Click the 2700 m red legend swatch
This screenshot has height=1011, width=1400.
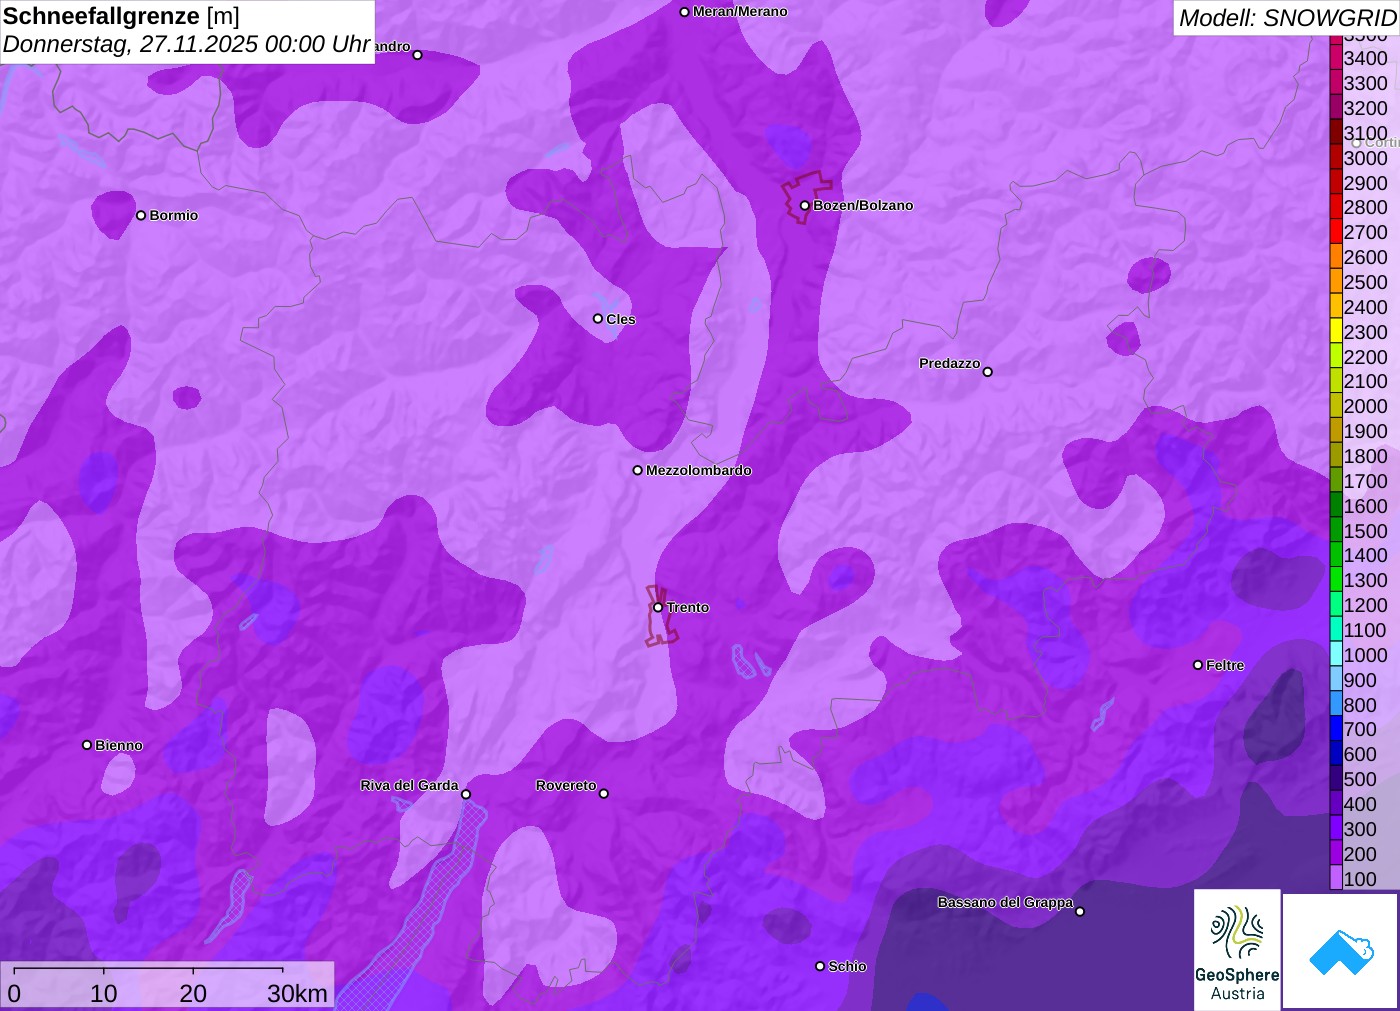pyautogui.click(x=1336, y=232)
